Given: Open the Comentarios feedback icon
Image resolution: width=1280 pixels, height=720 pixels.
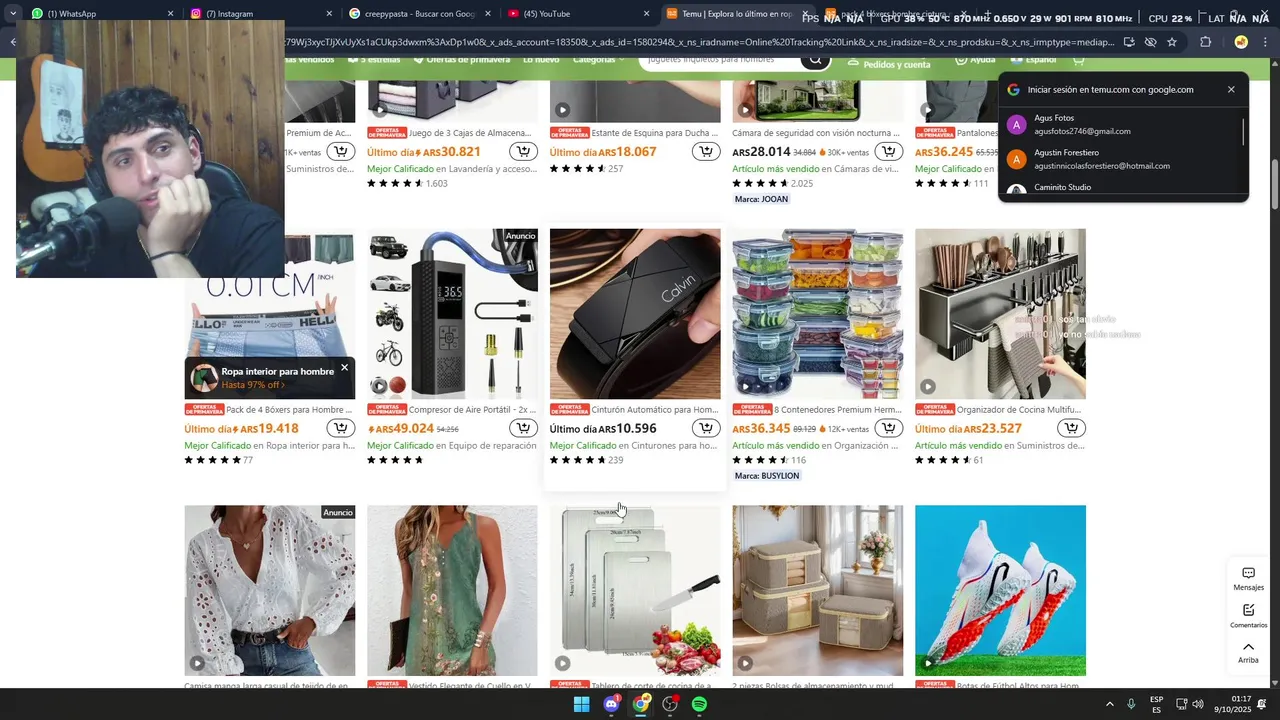Looking at the screenshot, I should coord(1248,616).
